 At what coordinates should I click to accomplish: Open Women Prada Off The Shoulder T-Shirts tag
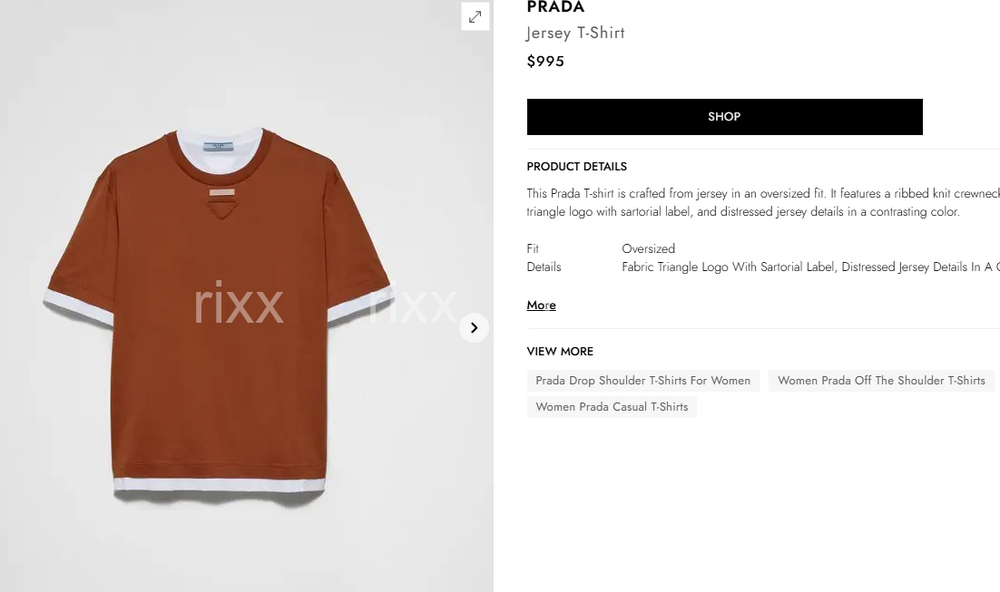881,381
